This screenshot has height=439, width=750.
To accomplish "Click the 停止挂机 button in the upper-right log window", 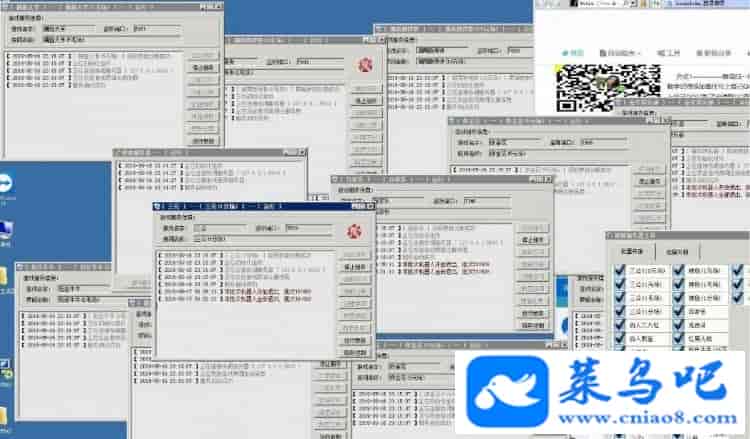I will (x=650, y=181).
